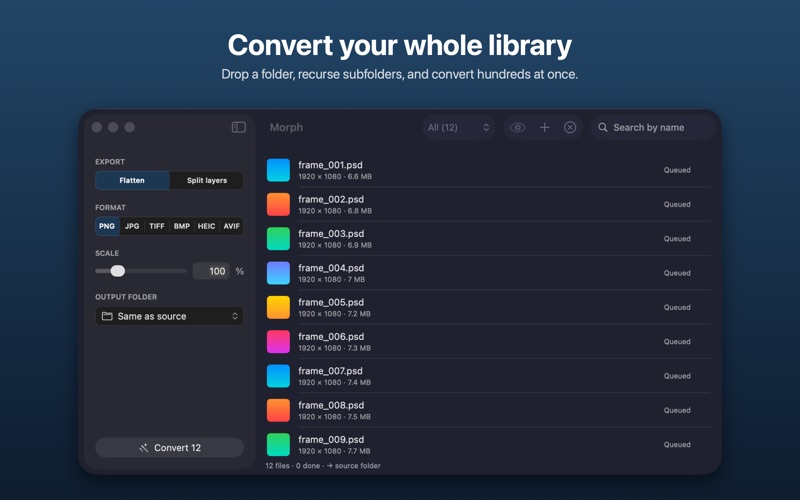Click the frame_007.psd file name
Viewport: 800px width, 500px height.
point(330,370)
